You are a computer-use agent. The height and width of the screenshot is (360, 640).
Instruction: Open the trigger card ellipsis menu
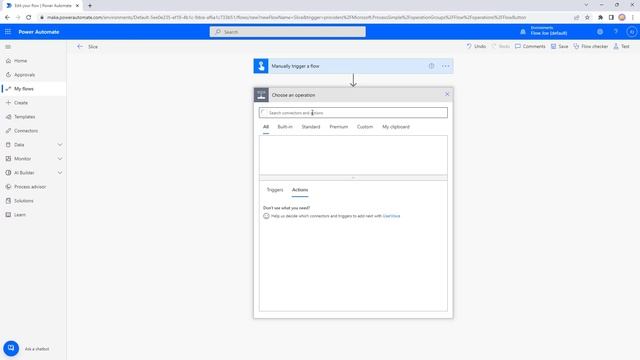[x=445, y=66]
